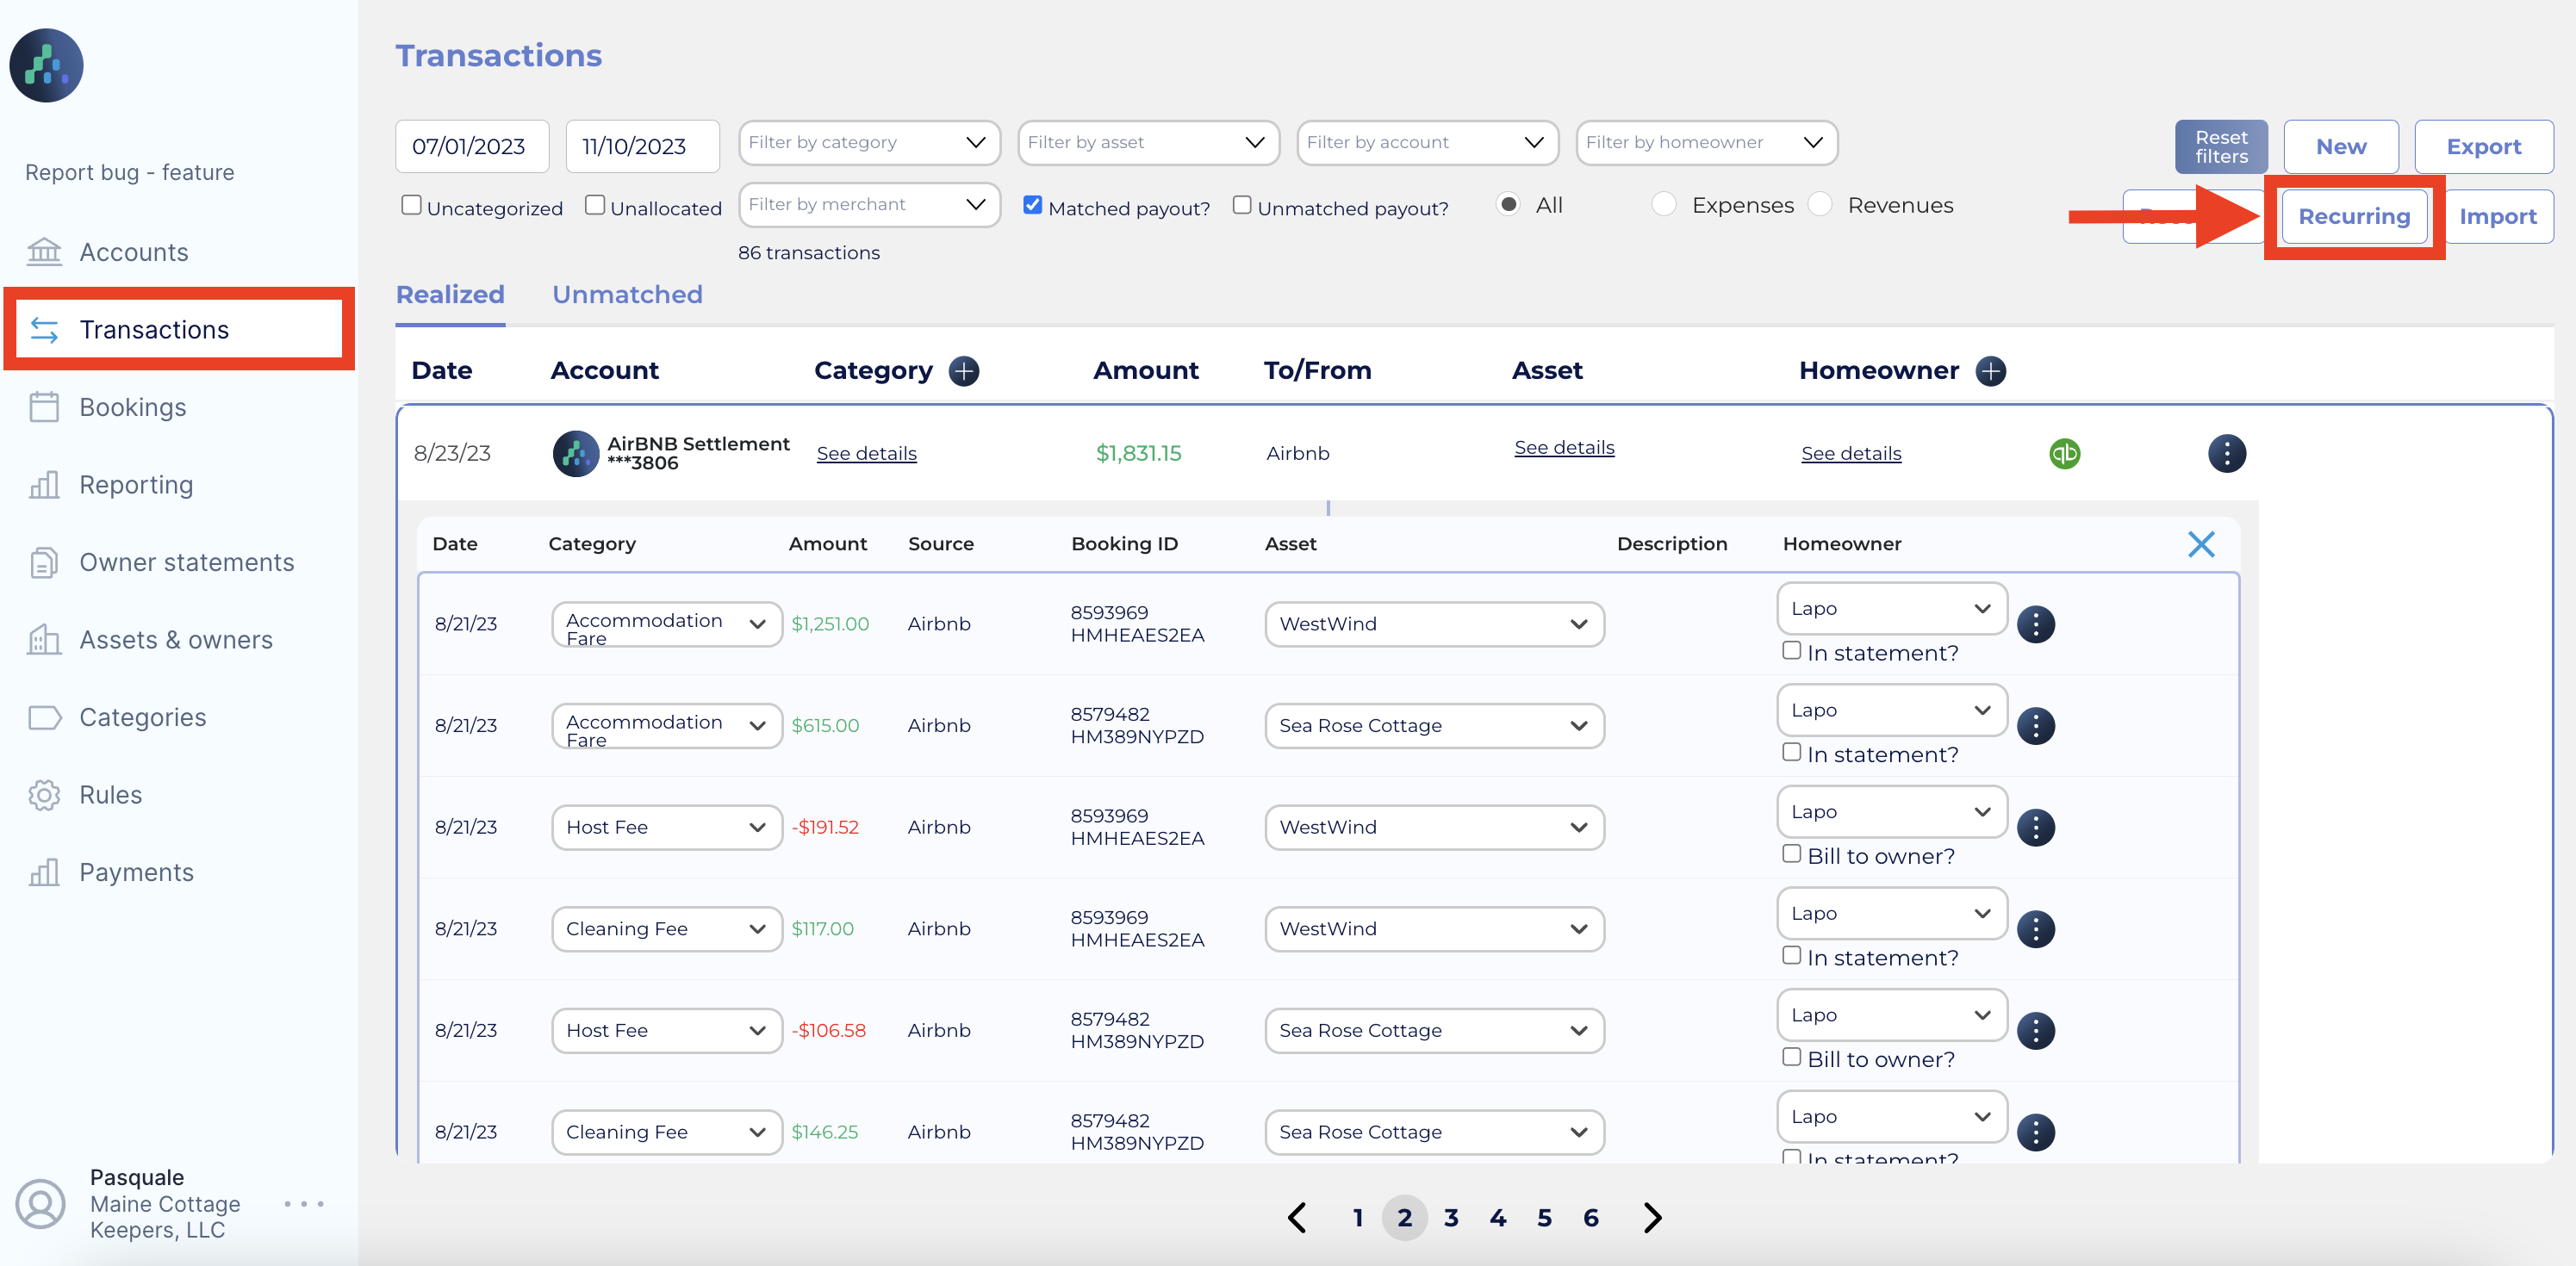Click the Reset filters button

tap(2221, 147)
